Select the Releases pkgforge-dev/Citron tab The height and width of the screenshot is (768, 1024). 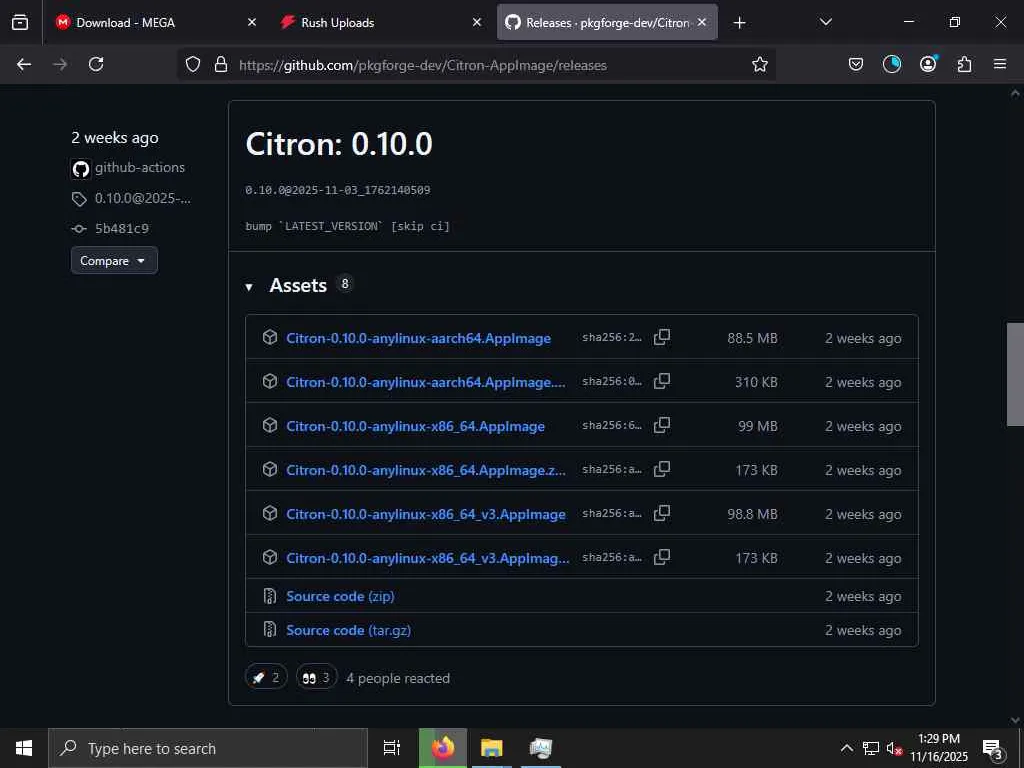[607, 23]
